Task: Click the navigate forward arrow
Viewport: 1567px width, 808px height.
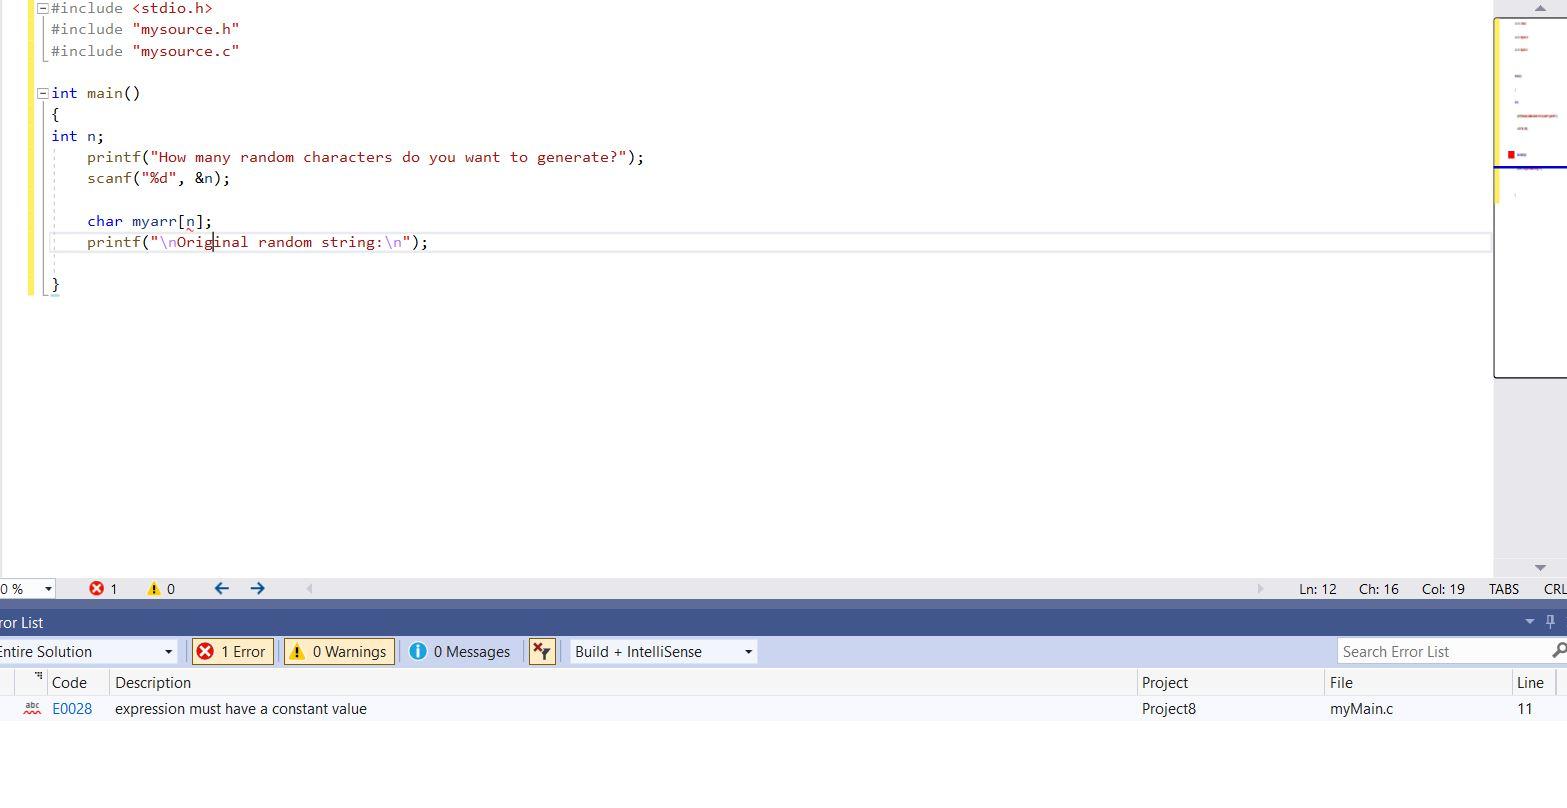Action: tap(257, 588)
